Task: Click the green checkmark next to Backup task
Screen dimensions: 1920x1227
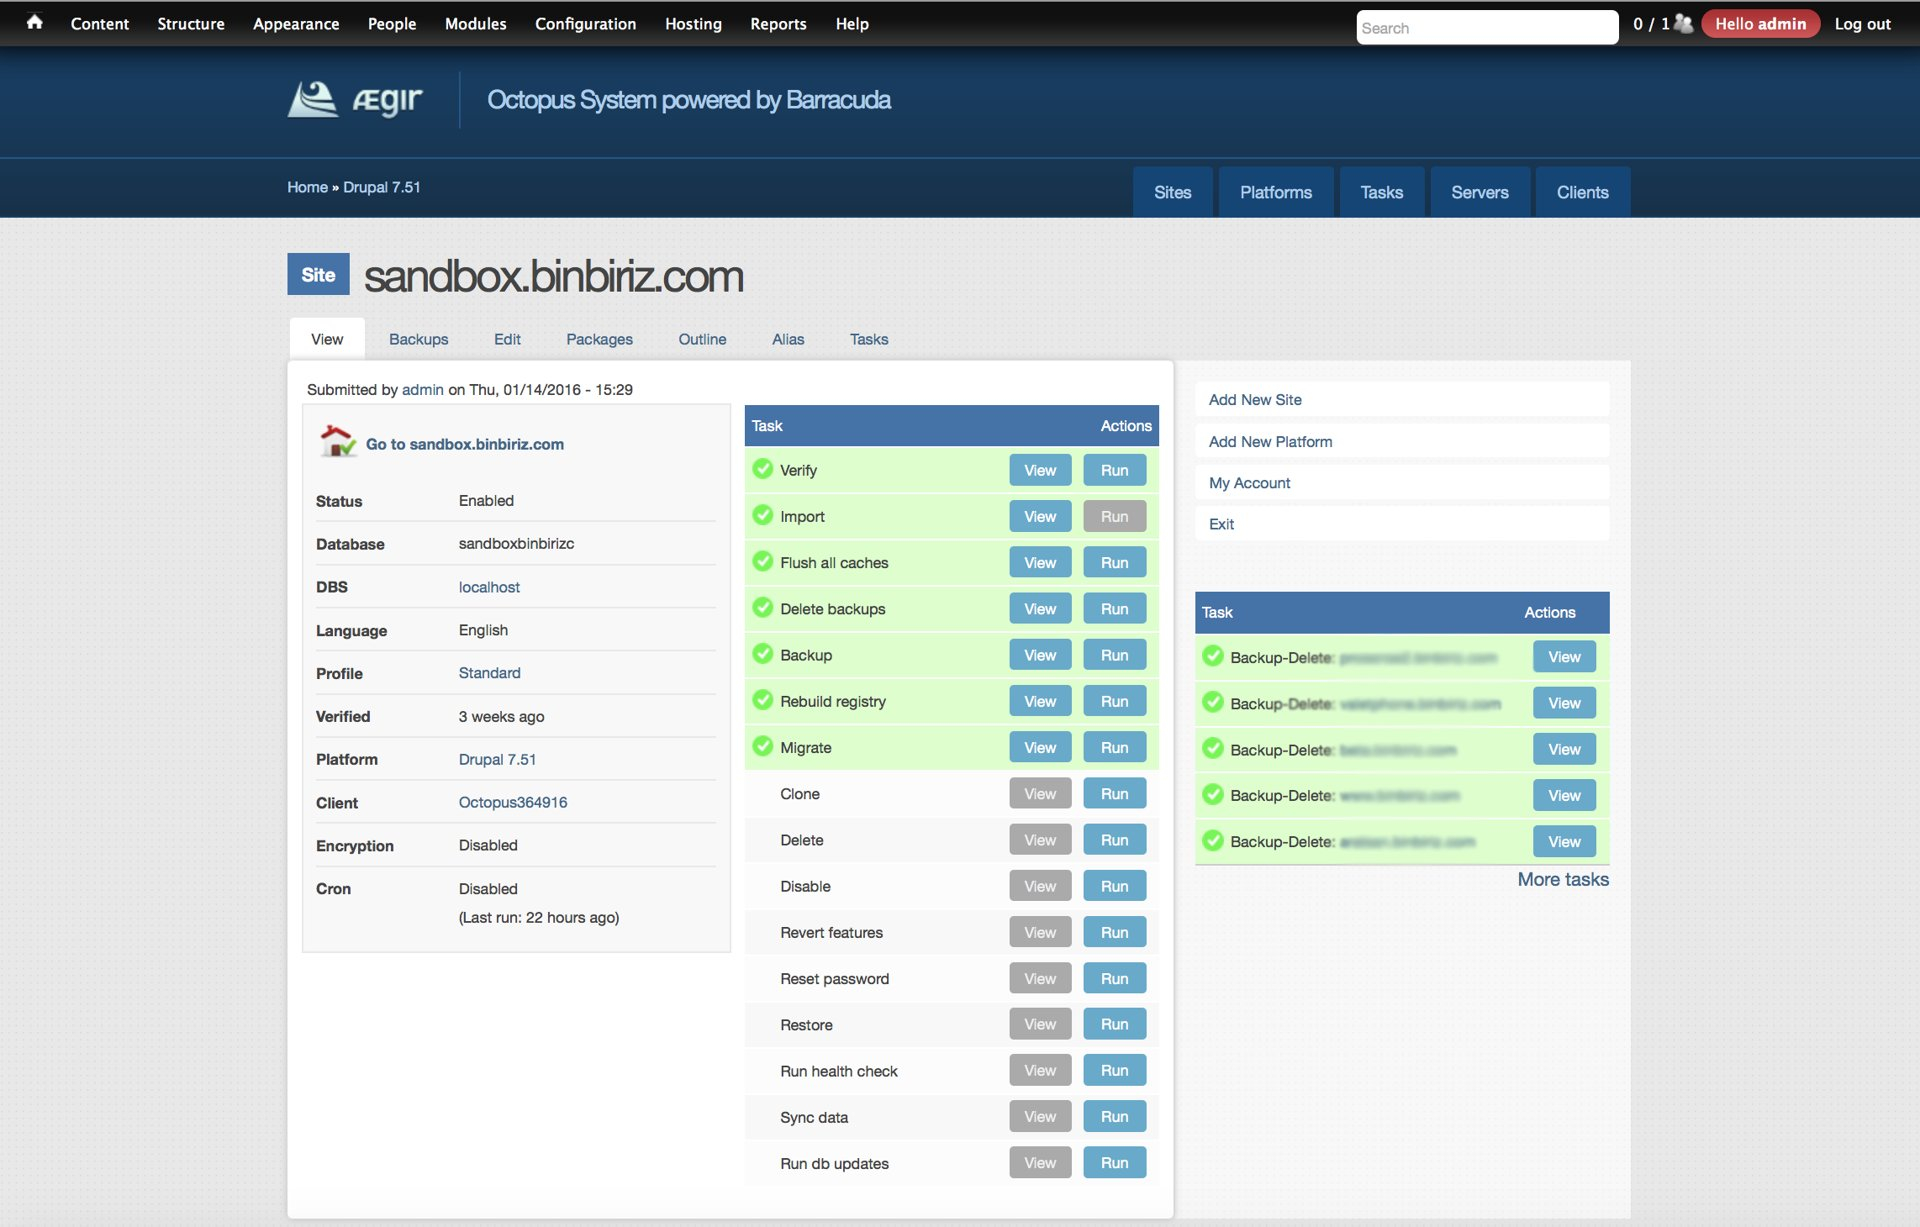Action: [x=763, y=654]
